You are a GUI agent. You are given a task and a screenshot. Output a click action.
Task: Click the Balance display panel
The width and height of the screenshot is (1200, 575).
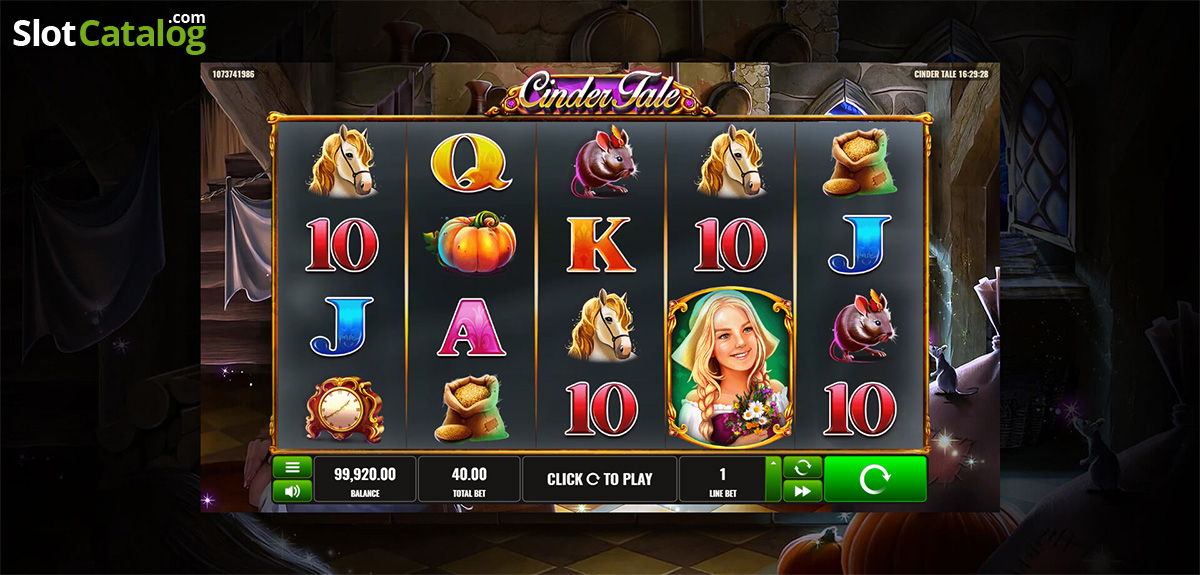tap(365, 479)
